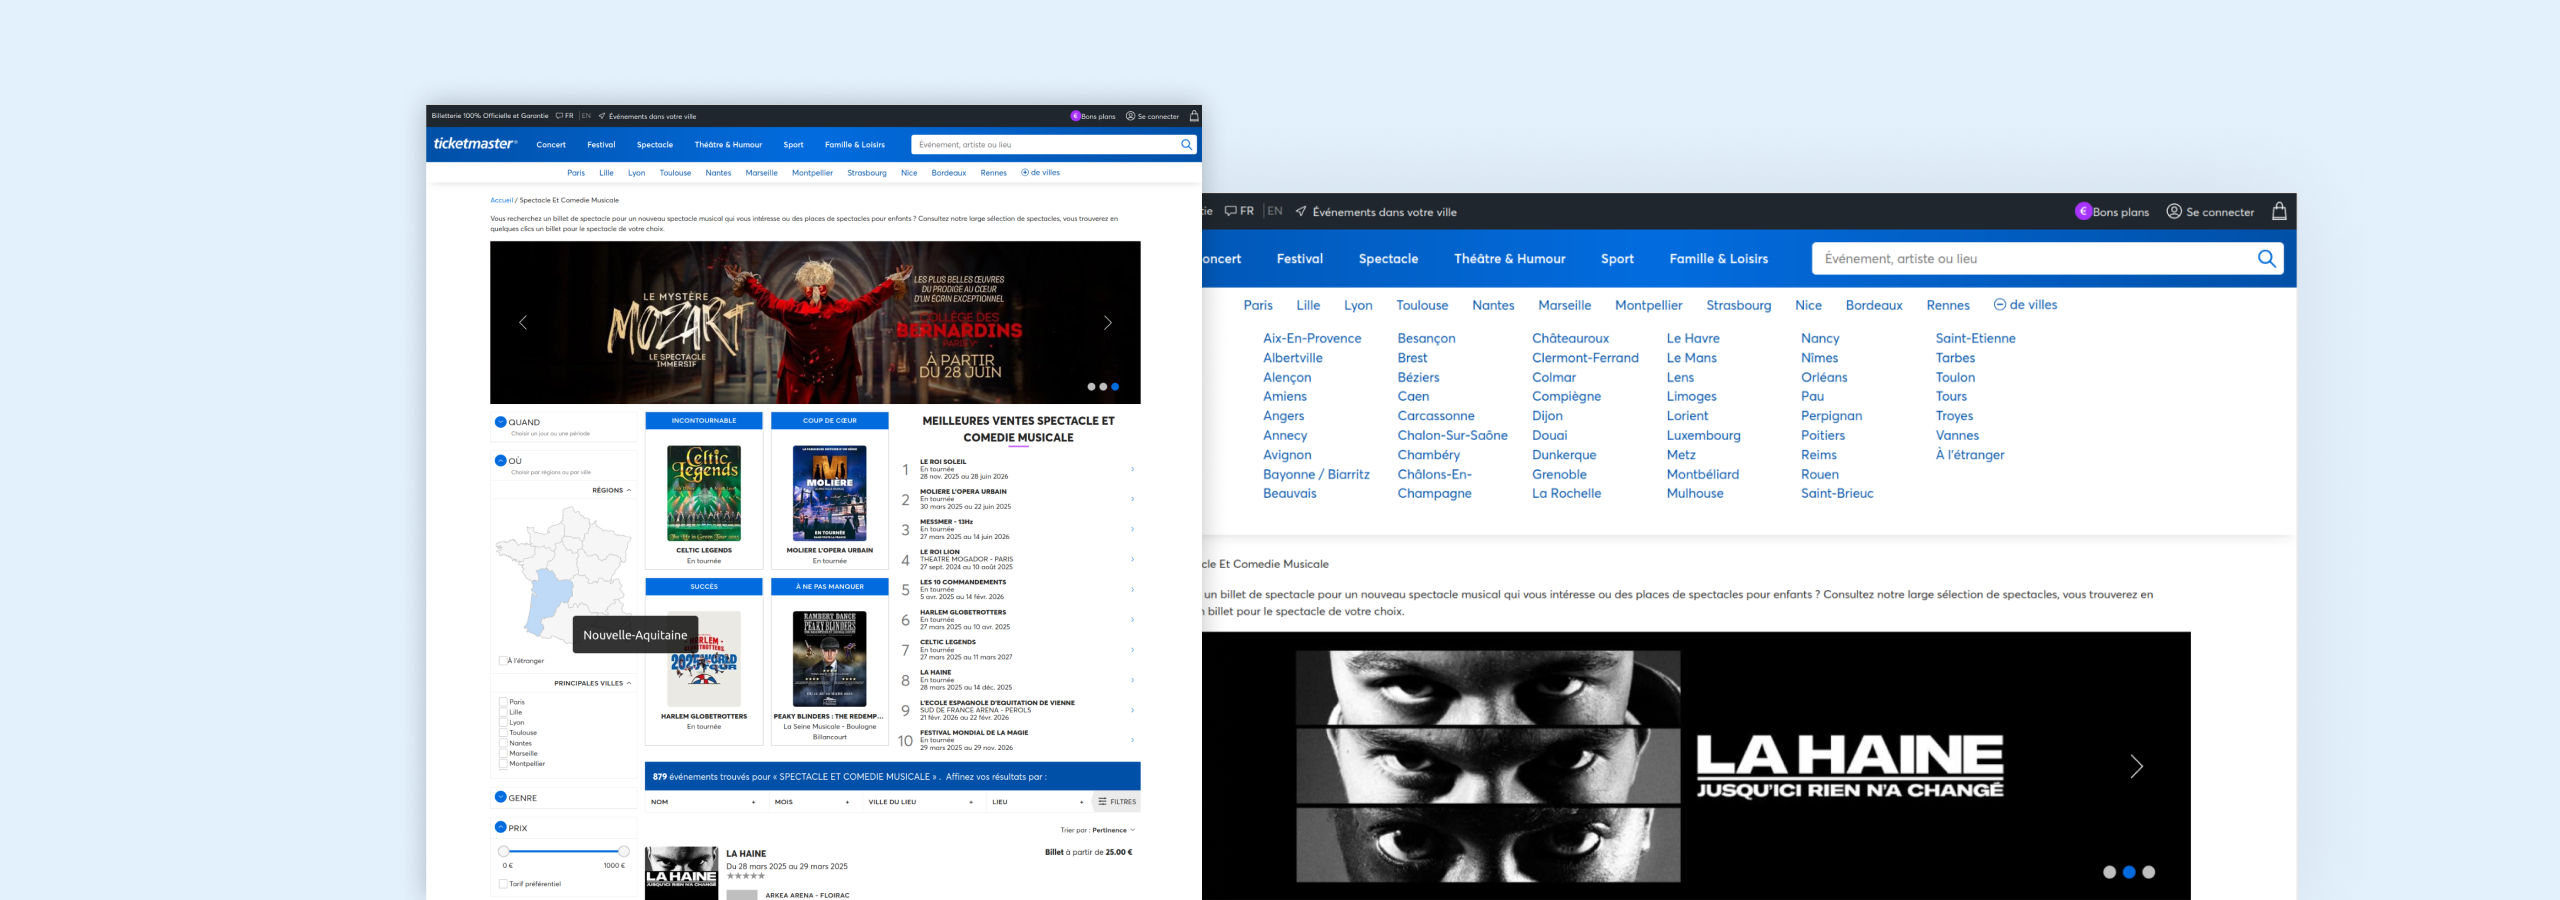Click location arrow icon in left page header
The height and width of the screenshot is (900, 2560).
point(602,116)
